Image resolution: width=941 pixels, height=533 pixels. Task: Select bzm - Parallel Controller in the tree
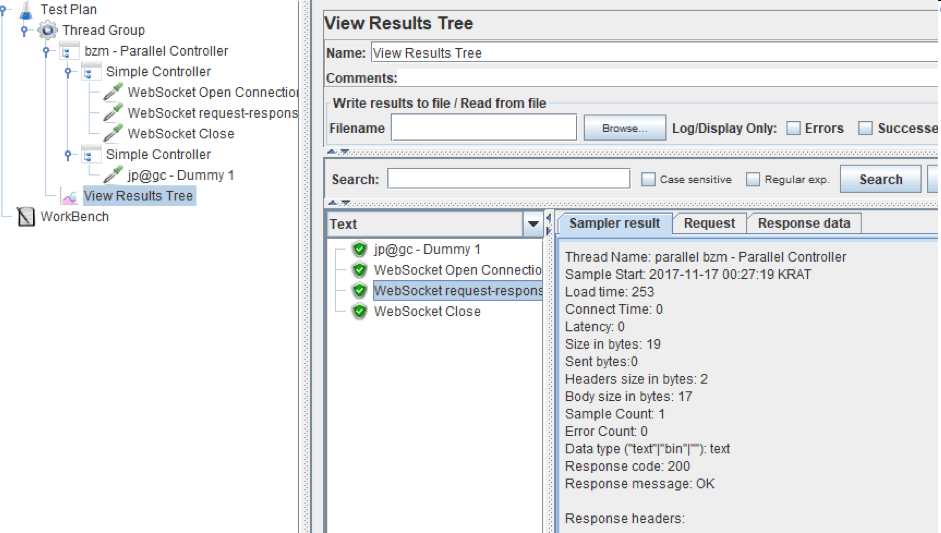(x=156, y=51)
